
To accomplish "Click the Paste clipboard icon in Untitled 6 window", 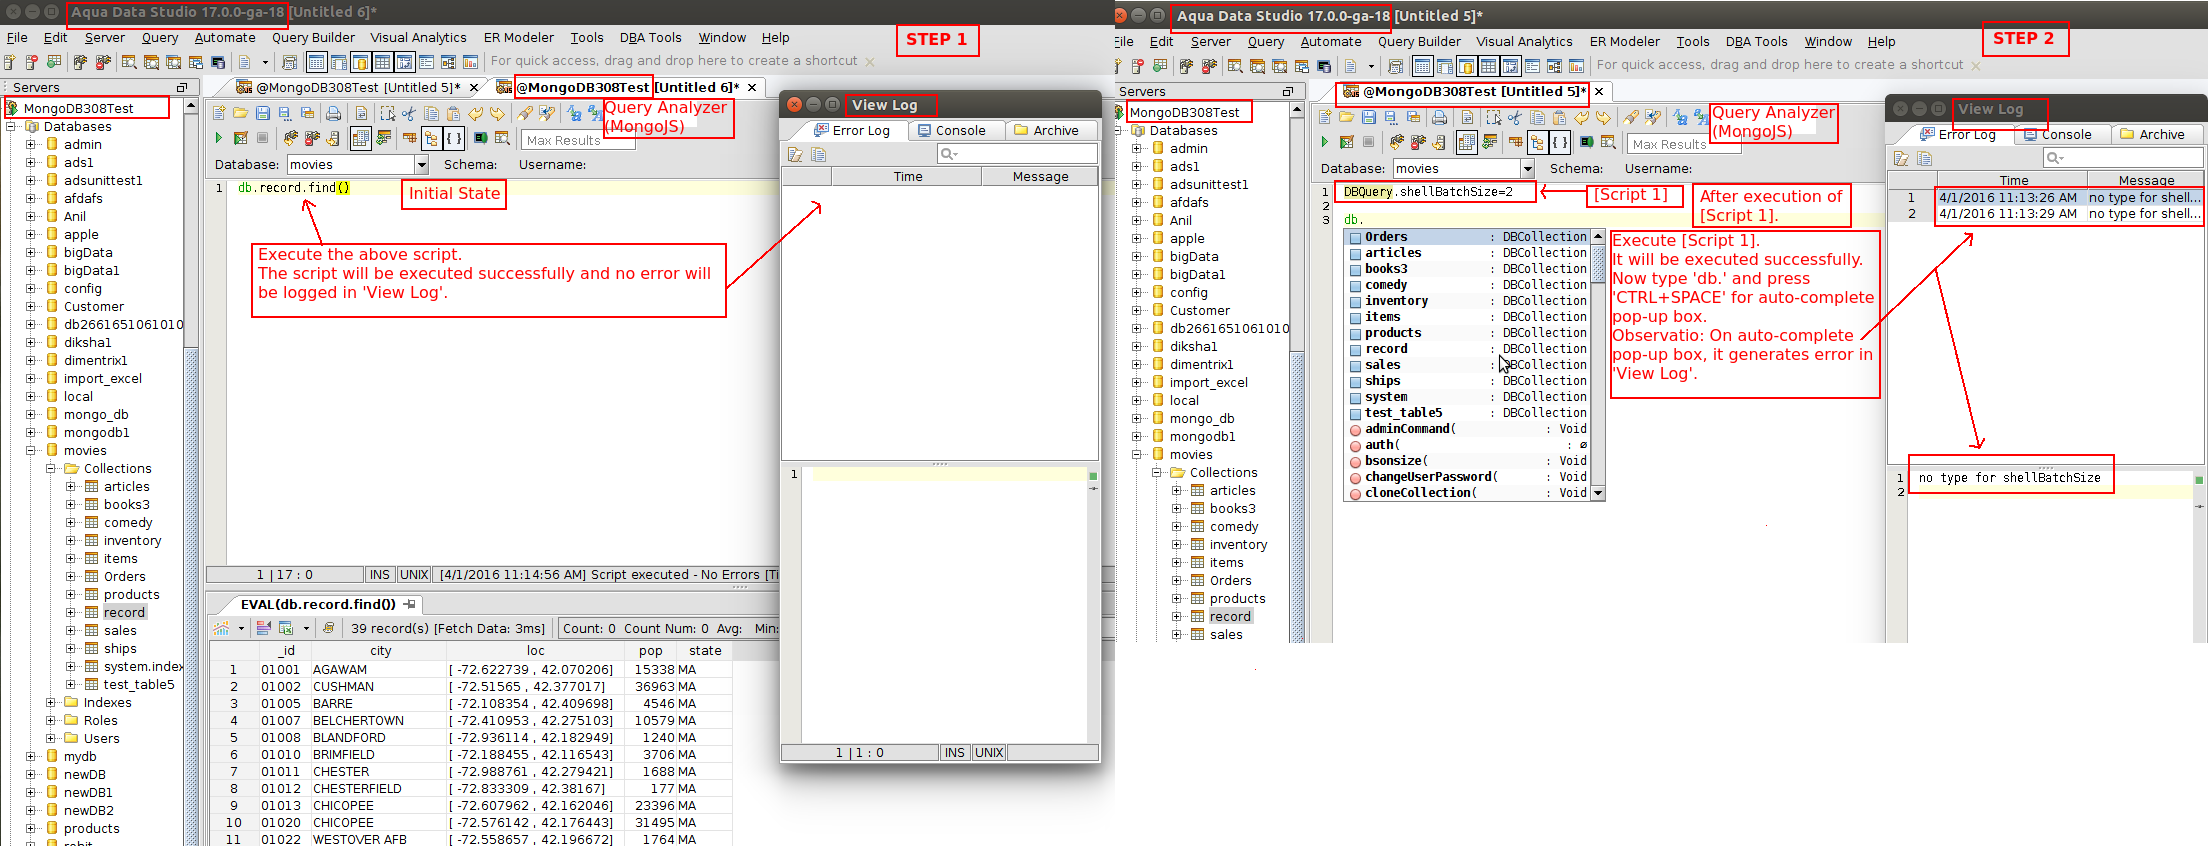I will point(453,113).
